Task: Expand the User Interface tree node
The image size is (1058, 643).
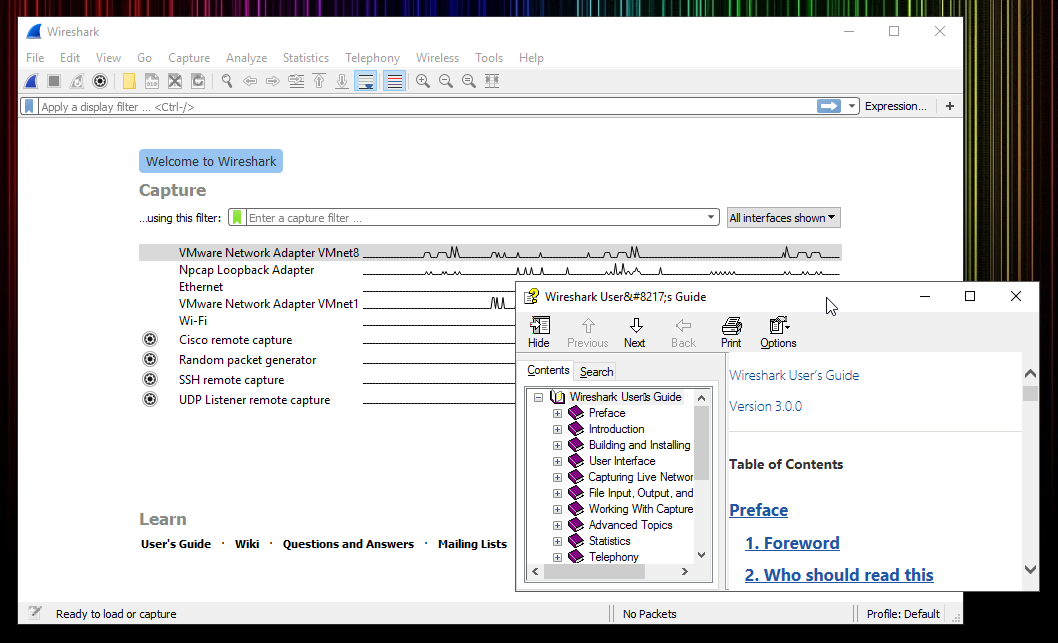Action: 557,462
